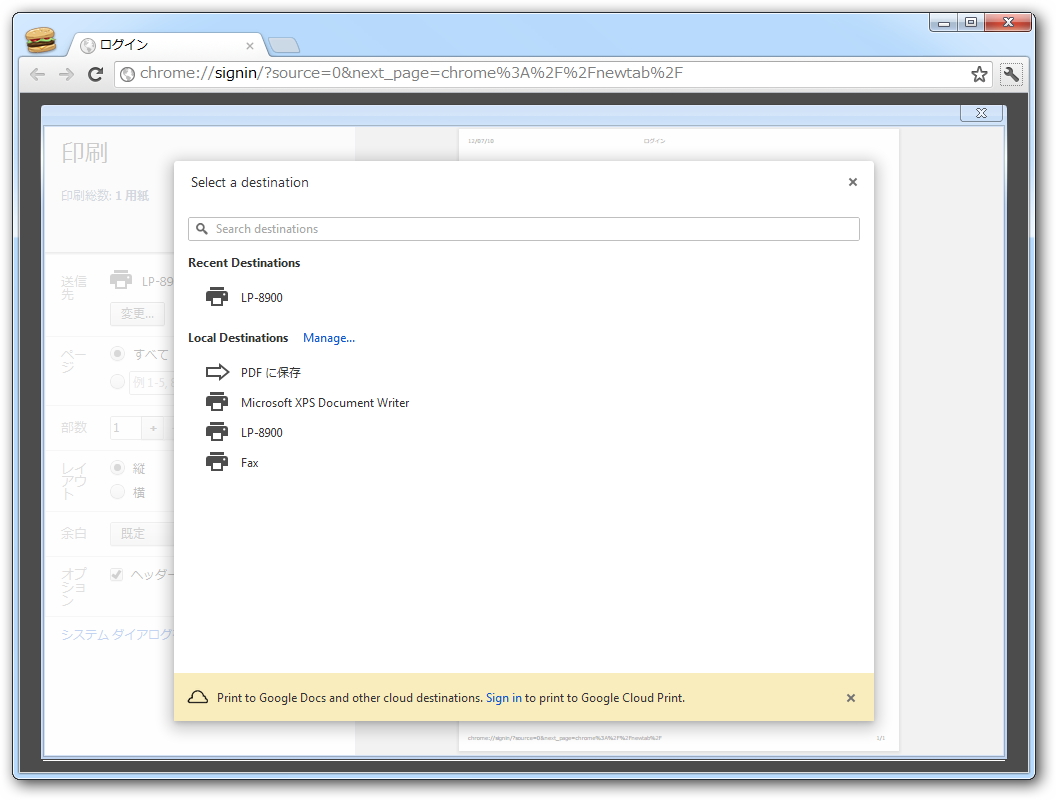Increase copies with the plus button
The height and width of the screenshot is (800, 1056).
[x=154, y=428]
